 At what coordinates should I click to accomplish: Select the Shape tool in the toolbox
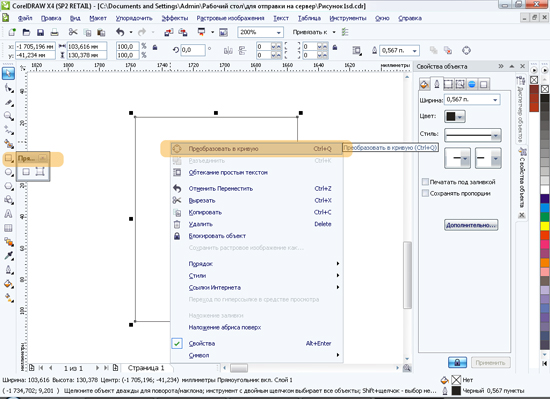9,88
